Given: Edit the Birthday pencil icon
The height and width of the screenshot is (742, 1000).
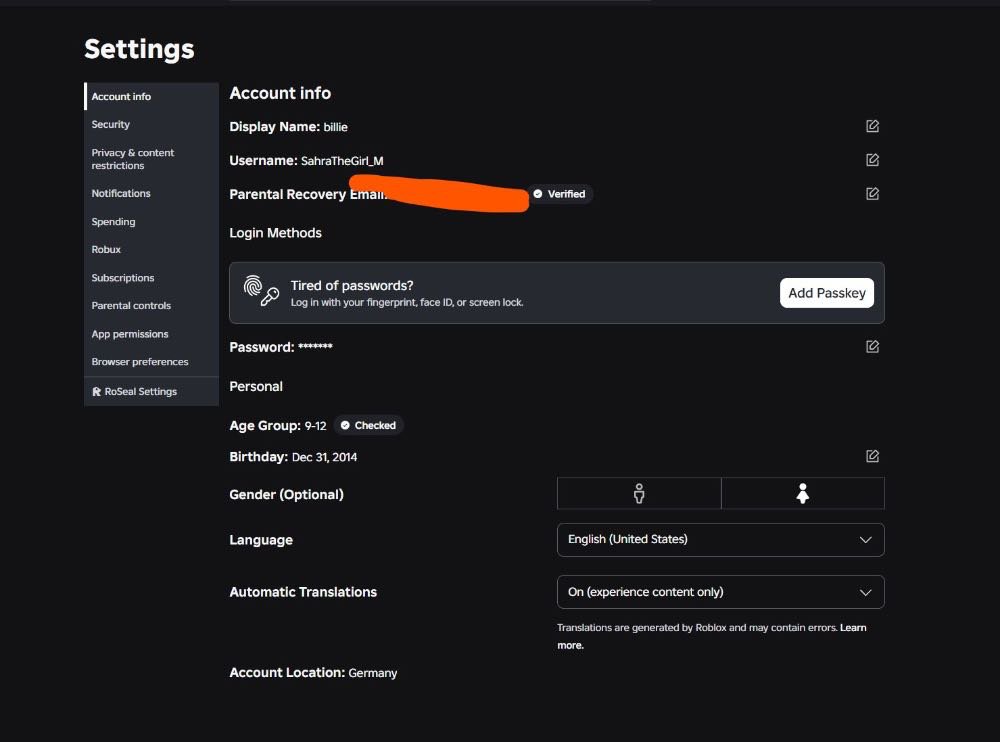Looking at the screenshot, I should (872, 456).
